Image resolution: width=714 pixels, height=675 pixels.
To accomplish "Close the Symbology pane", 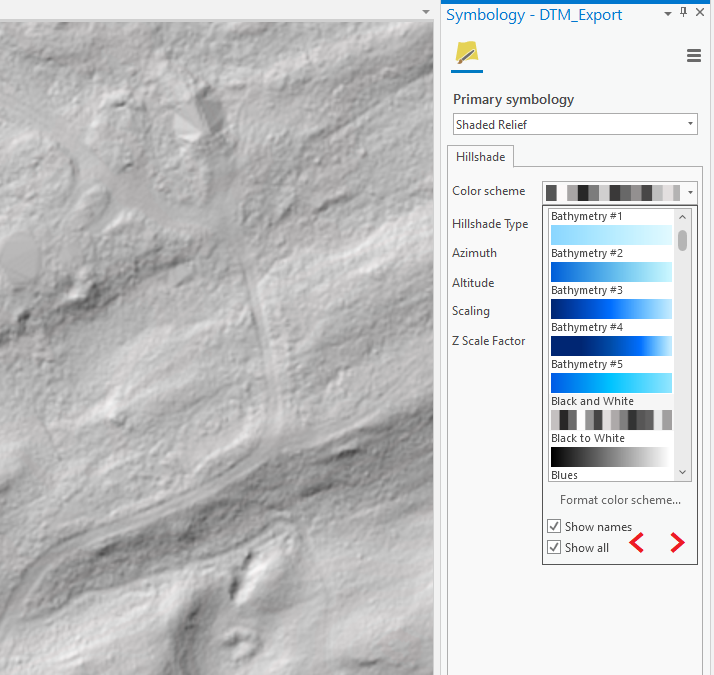I will (700, 13).
